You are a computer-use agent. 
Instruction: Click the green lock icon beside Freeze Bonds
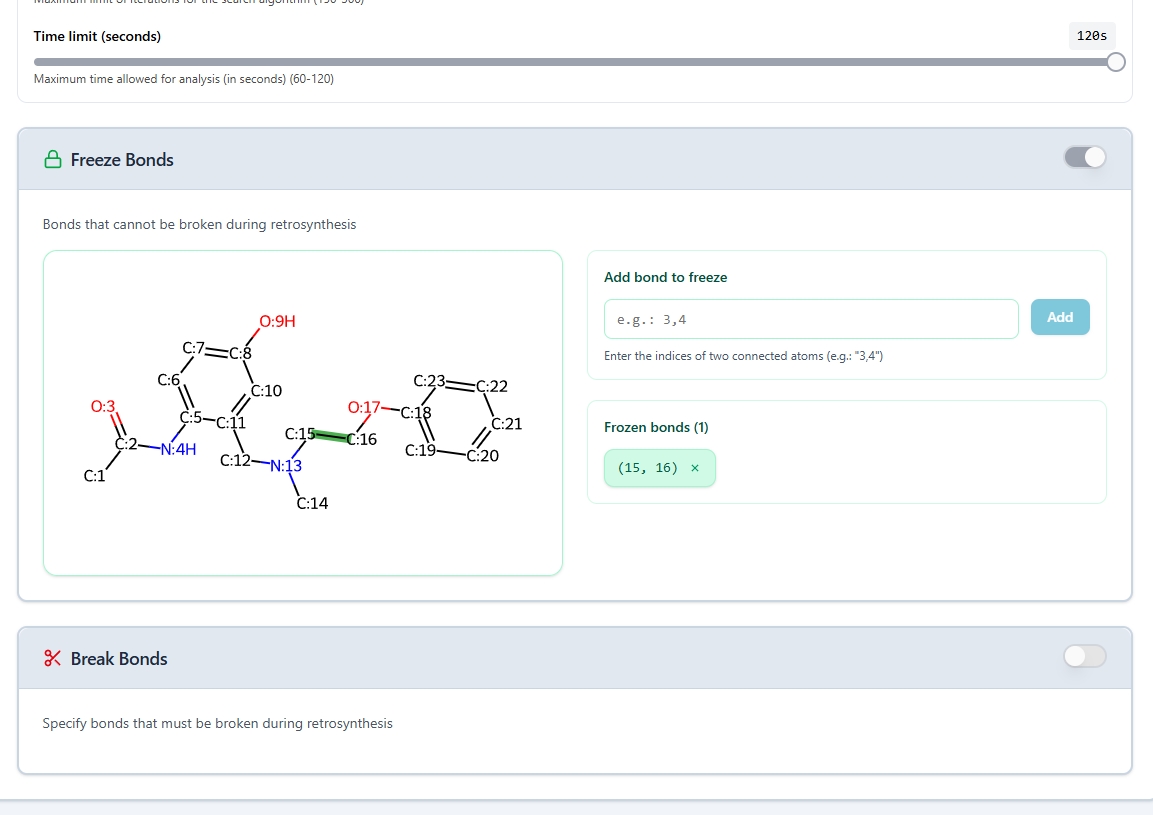click(x=52, y=160)
